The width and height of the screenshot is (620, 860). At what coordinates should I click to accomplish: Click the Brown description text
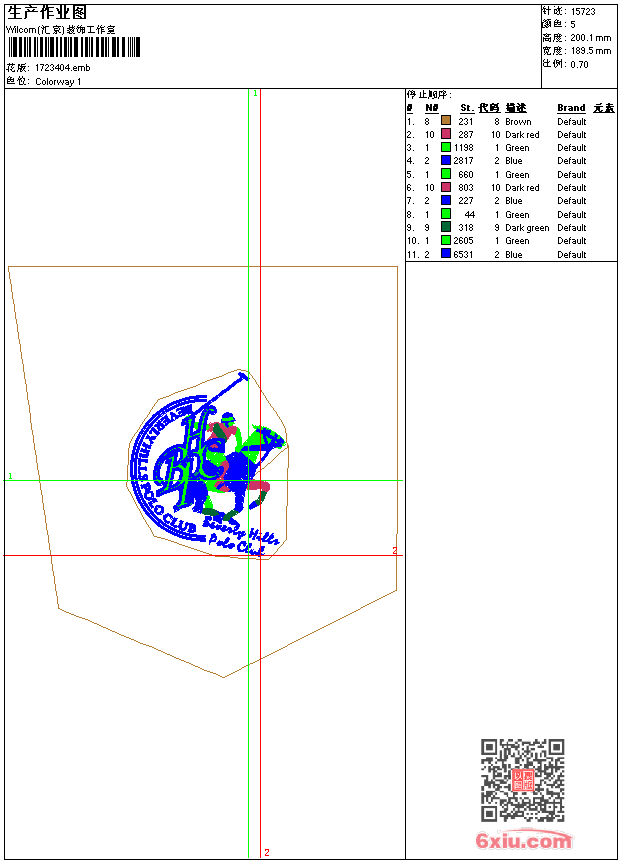pyautogui.click(x=518, y=122)
